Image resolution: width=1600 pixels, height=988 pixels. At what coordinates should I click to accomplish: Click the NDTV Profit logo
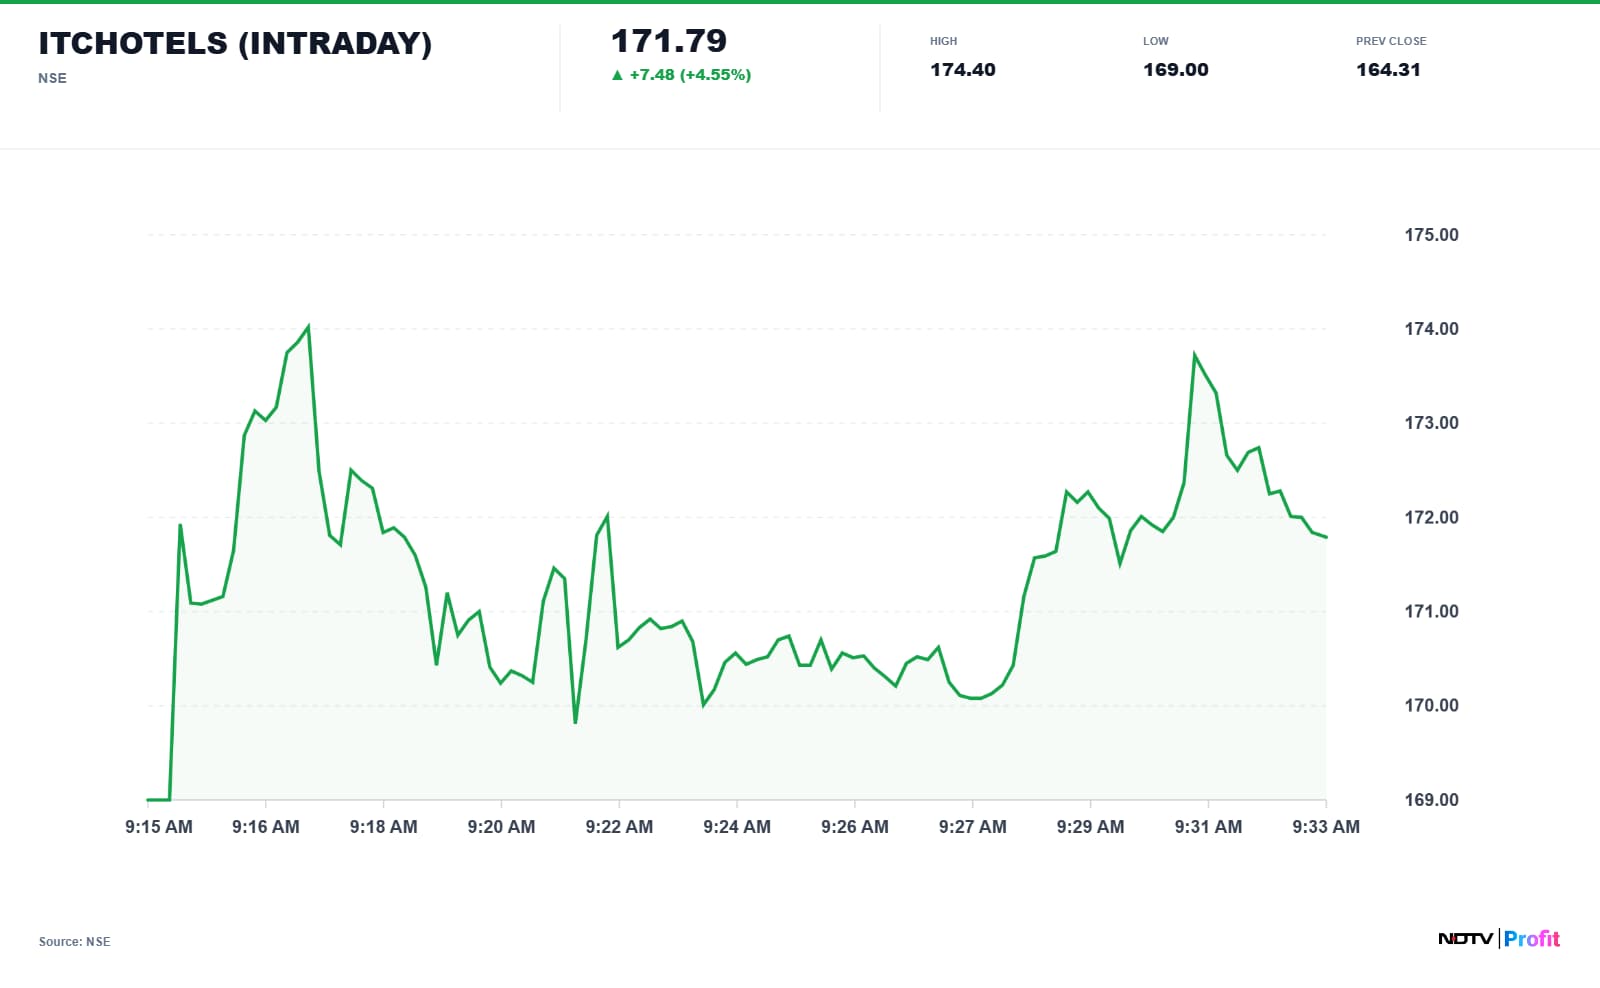coord(1499,938)
